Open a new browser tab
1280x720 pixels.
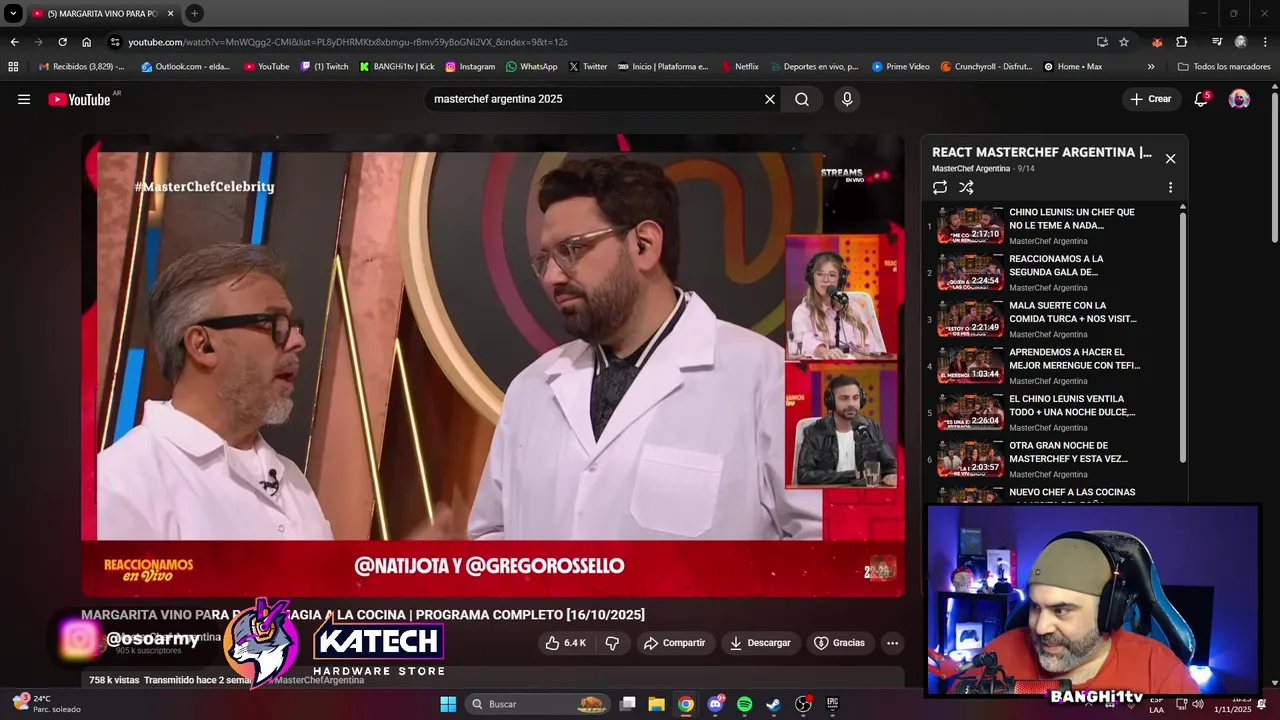(x=194, y=13)
